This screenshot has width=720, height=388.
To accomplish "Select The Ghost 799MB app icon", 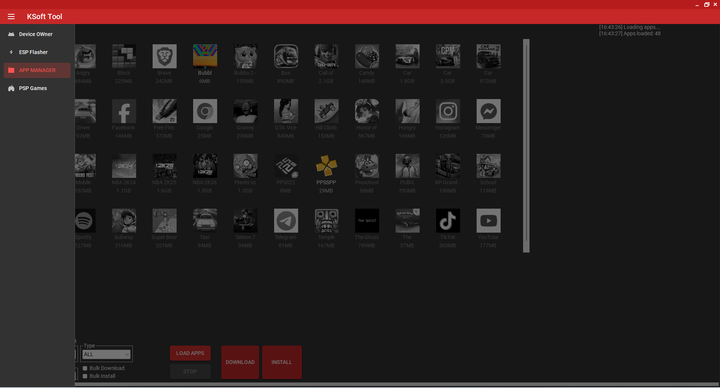I will pyautogui.click(x=367, y=221).
